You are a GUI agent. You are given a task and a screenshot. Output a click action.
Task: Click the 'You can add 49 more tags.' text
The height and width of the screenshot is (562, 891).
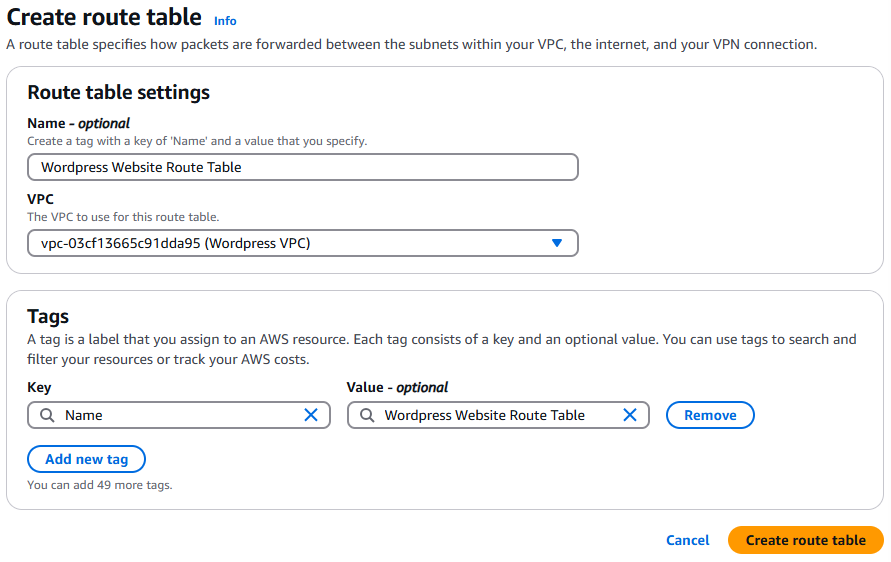coord(100,485)
